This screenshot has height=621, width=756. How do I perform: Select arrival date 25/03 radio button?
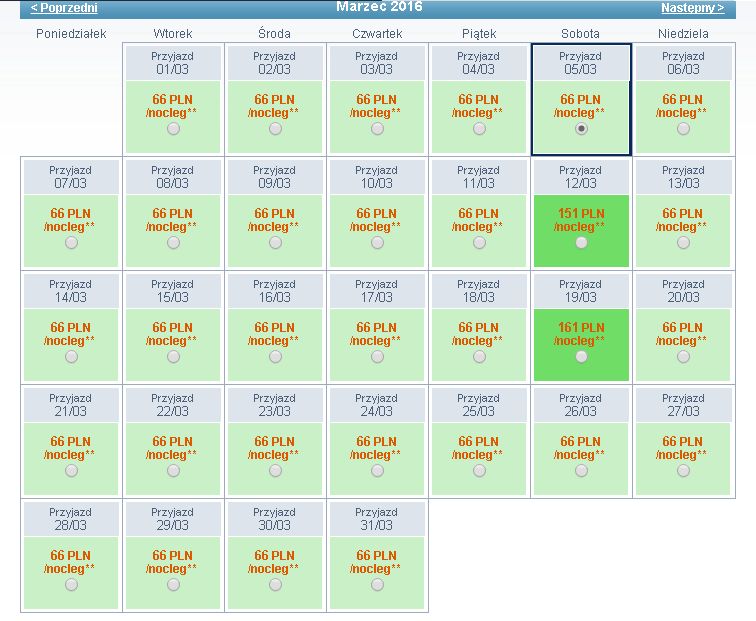(x=479, y=471)
